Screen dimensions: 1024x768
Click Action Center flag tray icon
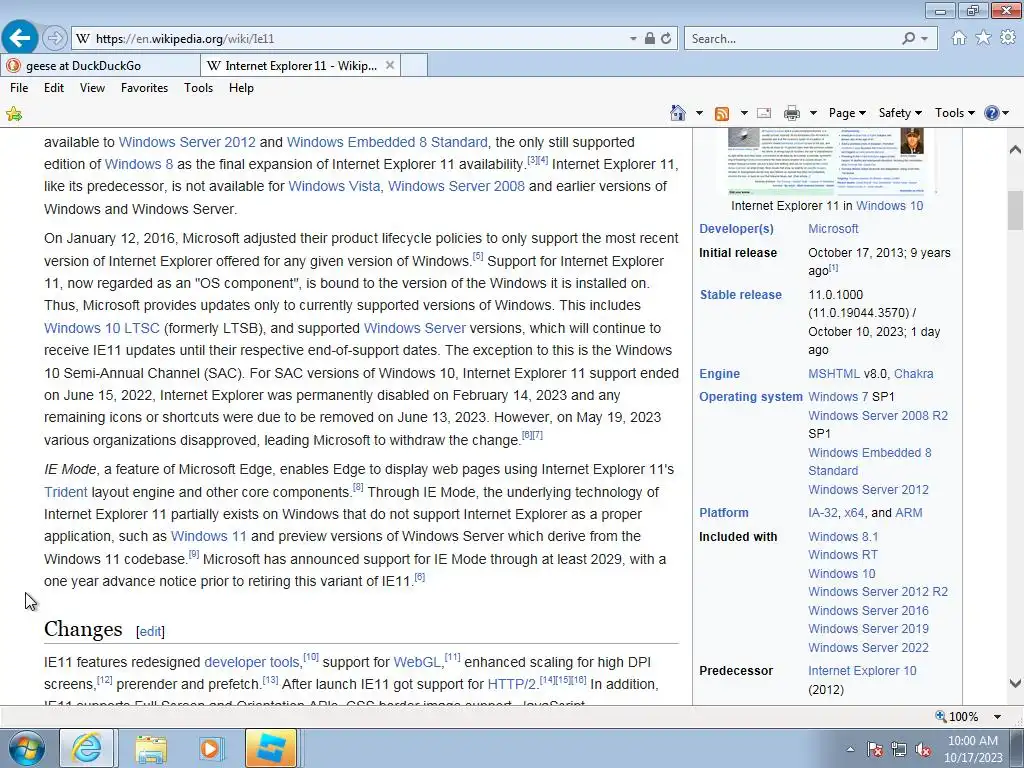coord(875,750)
